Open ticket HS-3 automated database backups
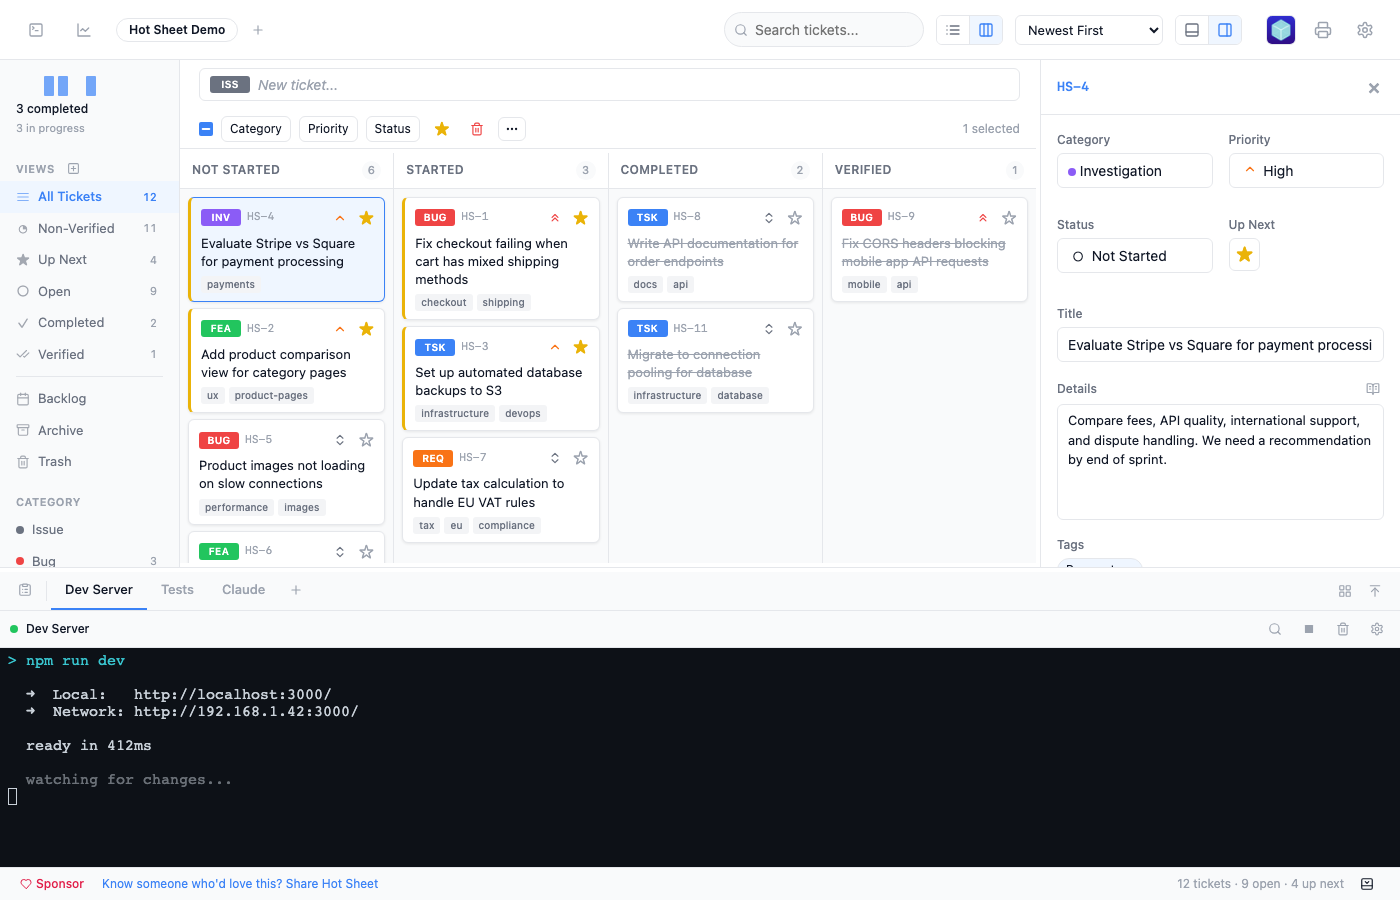Screen dimensions: 1400x900 [x=501, y=379]
